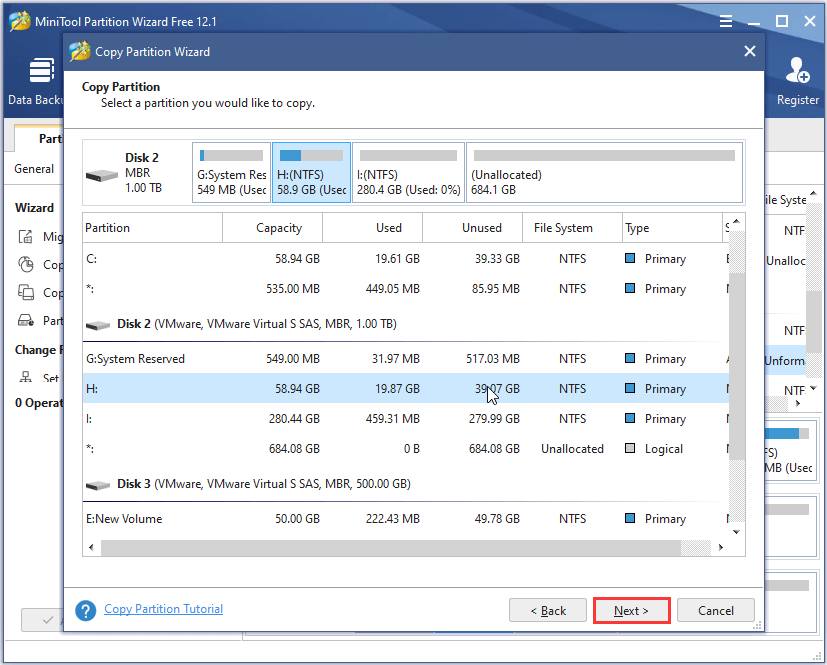The height and width of the screenshot is (665, 827).
Task: Select the H:(NTFS) block in disk map
Action: tap(311, 172)
